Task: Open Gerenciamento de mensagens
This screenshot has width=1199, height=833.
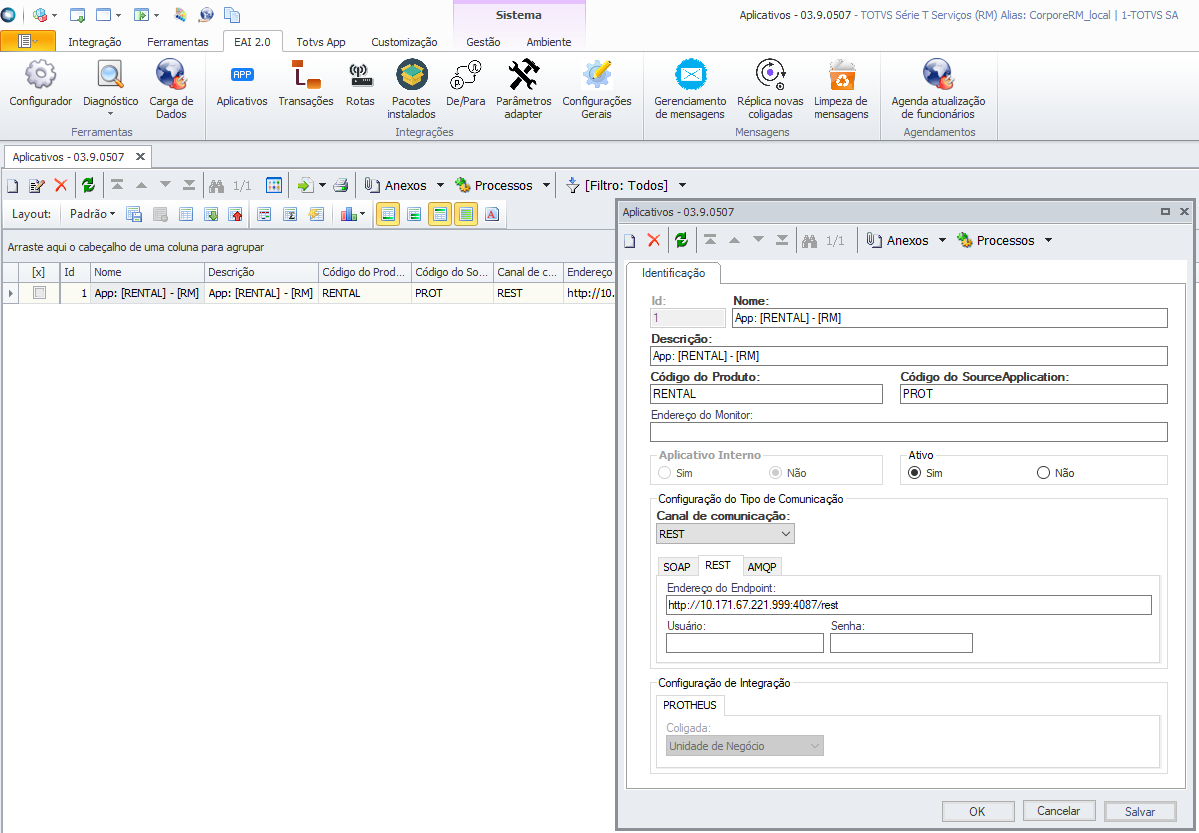Action: click(x=690, y=89)
